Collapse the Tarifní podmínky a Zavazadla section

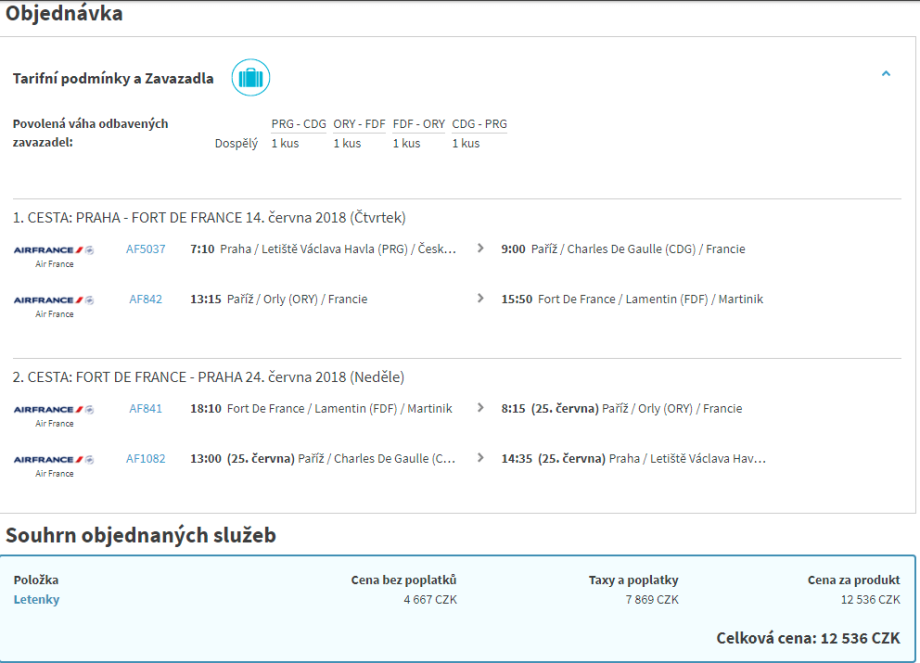pos(885,74)
